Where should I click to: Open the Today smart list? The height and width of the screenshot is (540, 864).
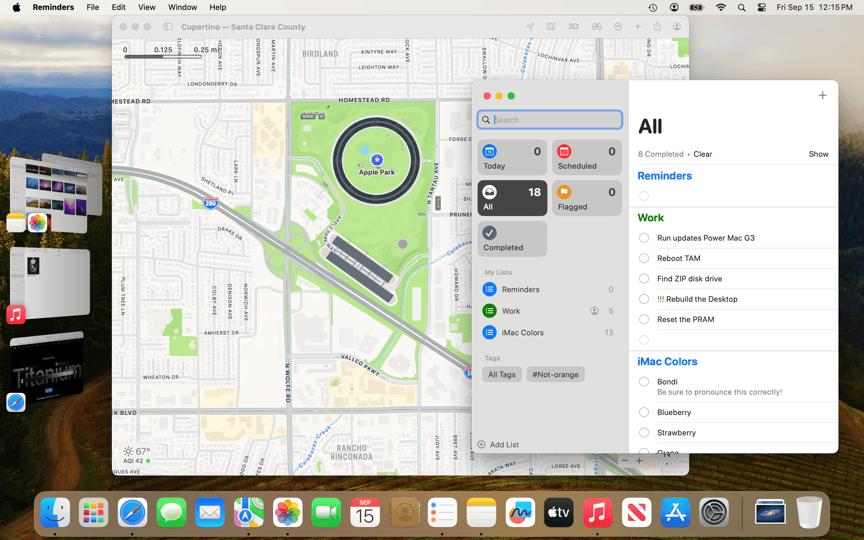tap(512, 158)
